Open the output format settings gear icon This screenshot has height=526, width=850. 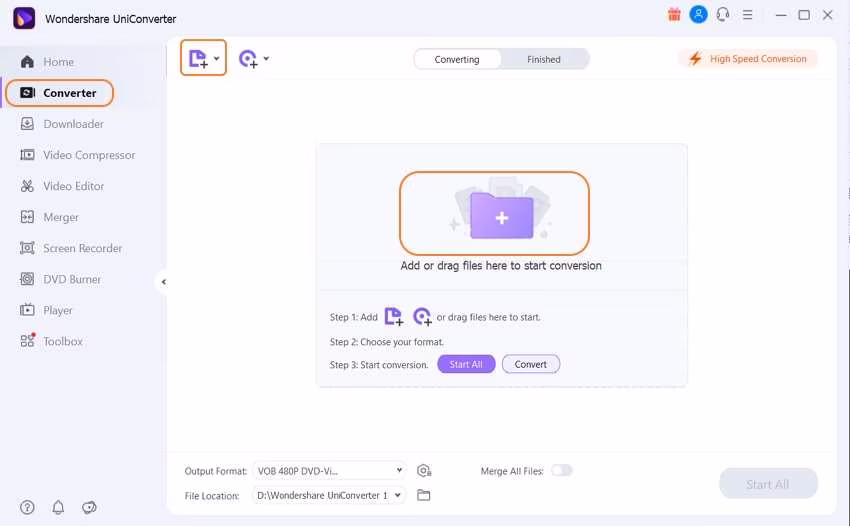(x=424, y=471)
